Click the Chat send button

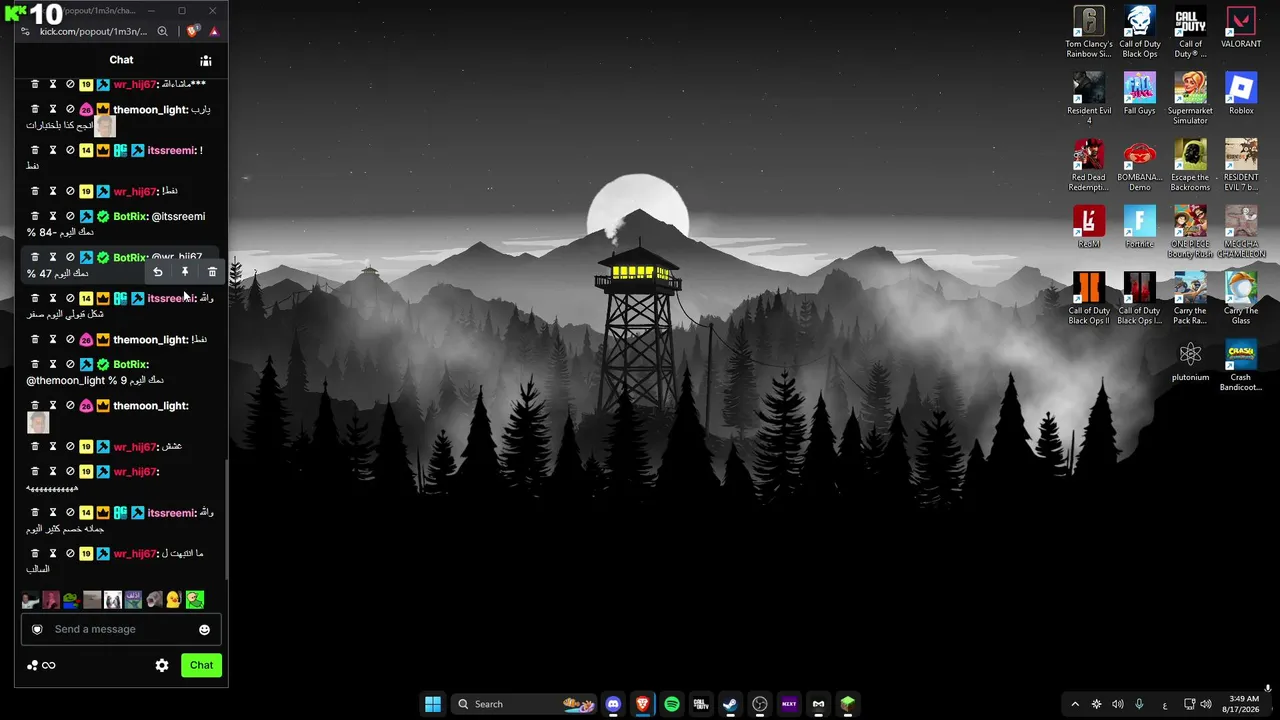(201, 665)
